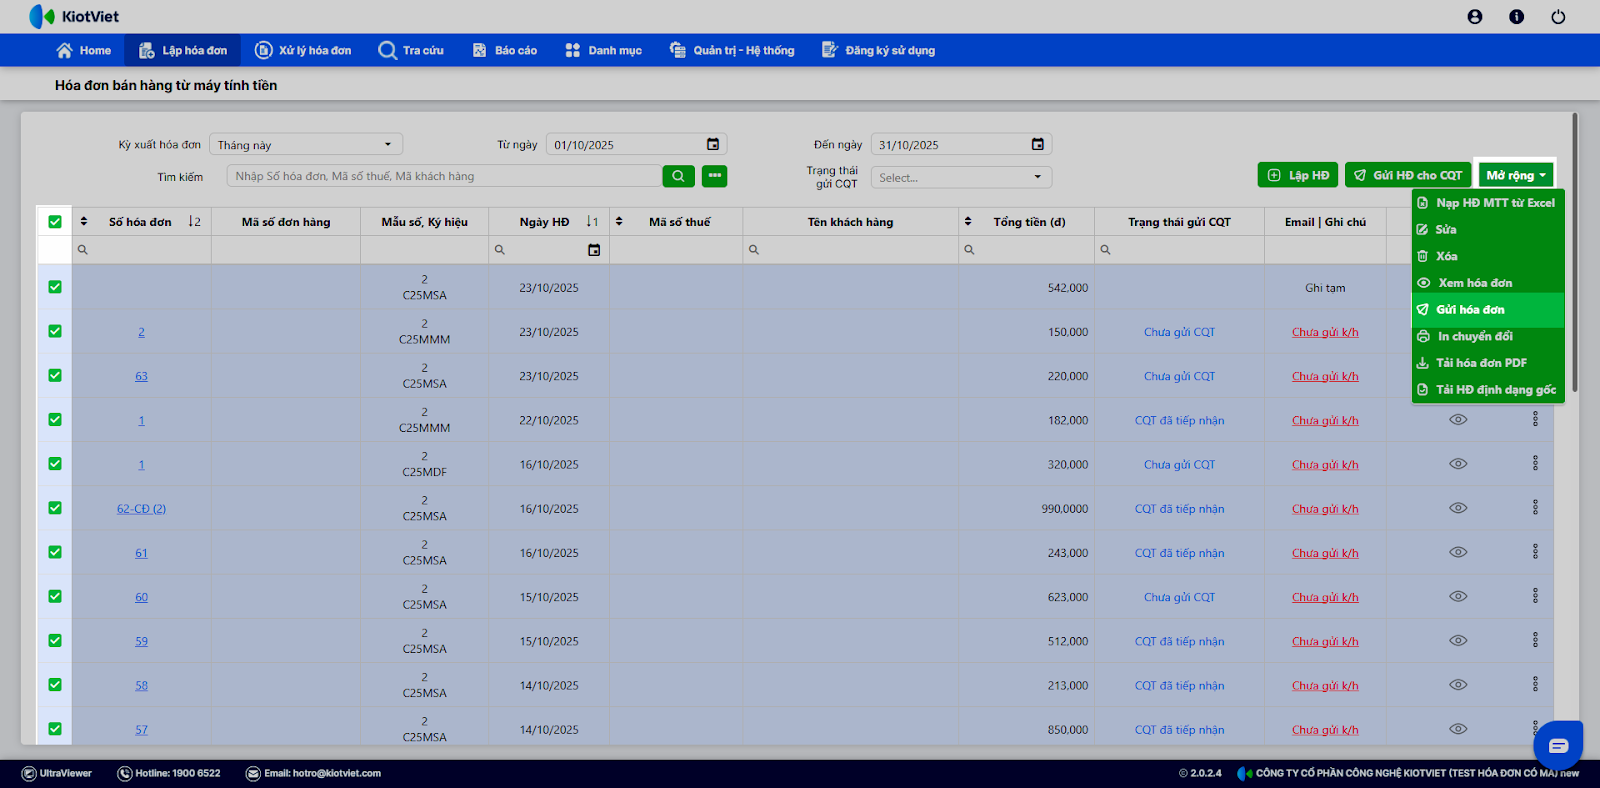This screenshot has width=1600, height=788.
Task: Uncheck the checkbox for invoice 57
Action: 55,729
